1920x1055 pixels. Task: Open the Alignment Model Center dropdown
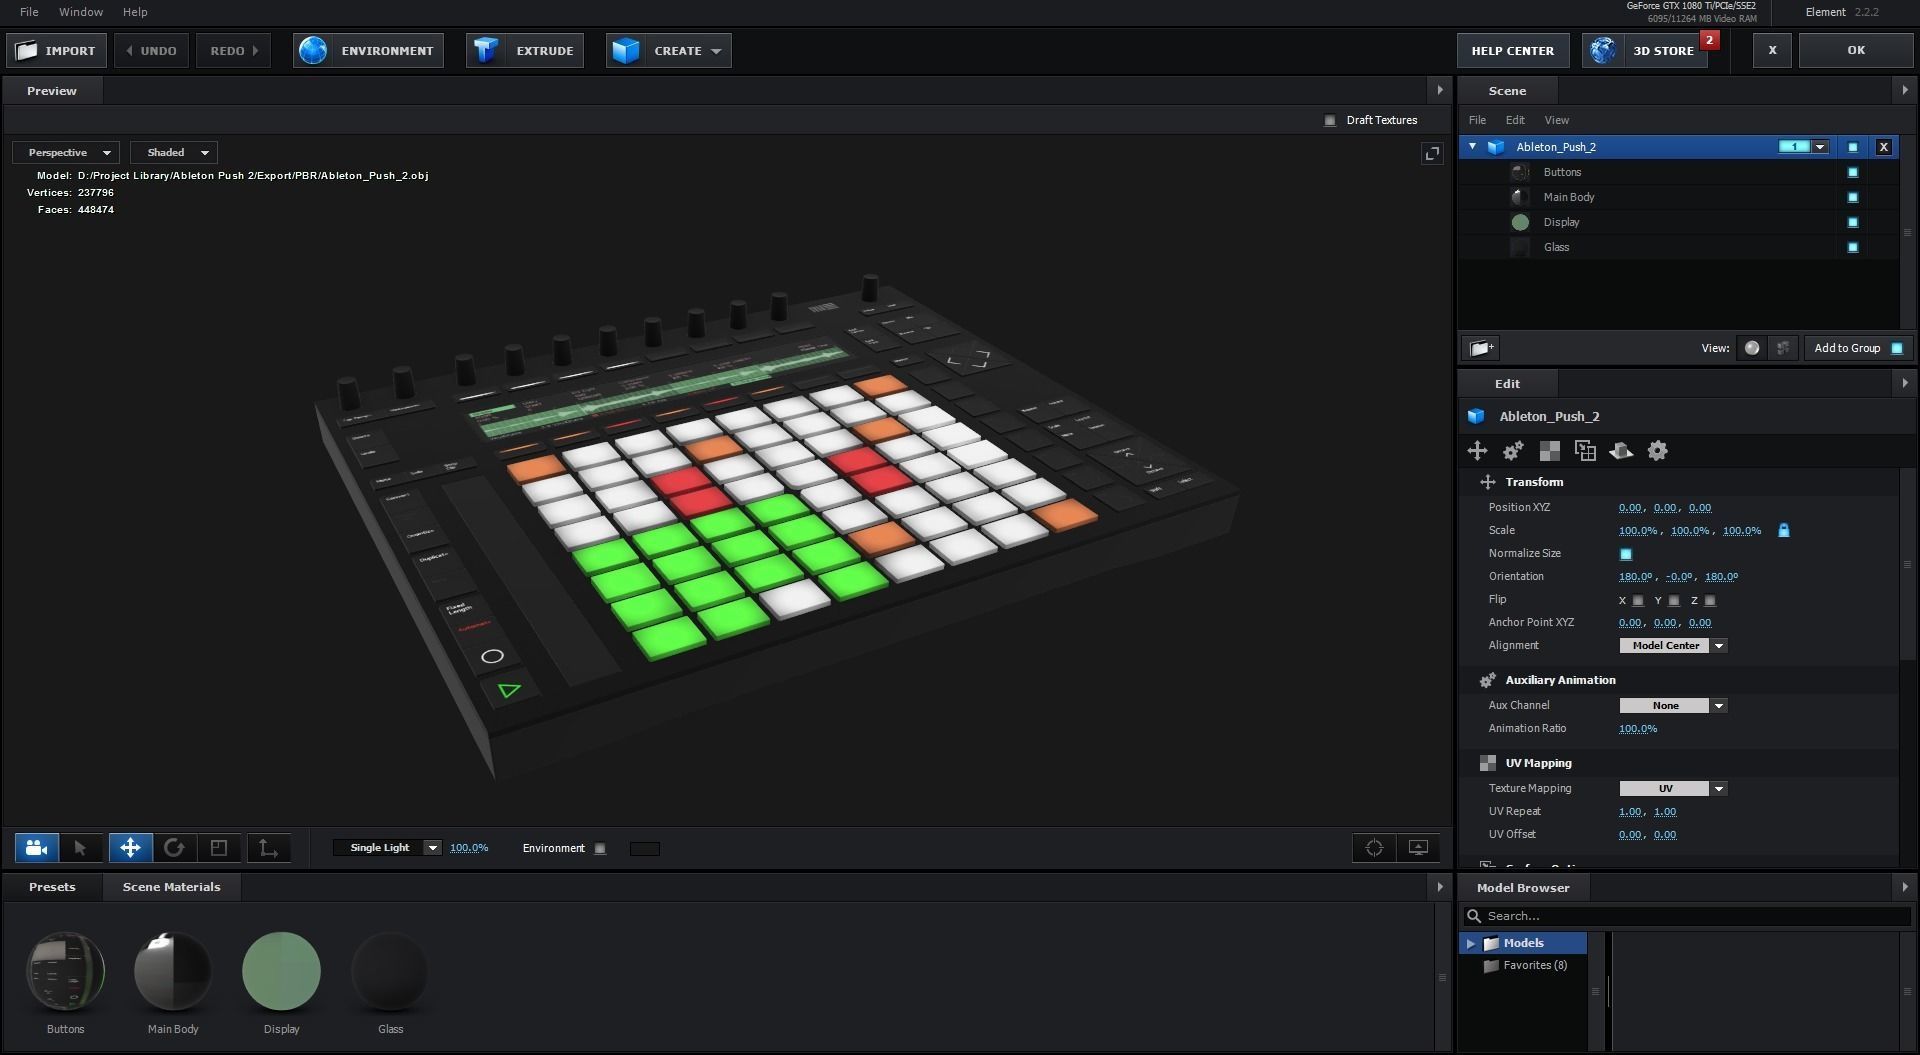click(1673, 646)
